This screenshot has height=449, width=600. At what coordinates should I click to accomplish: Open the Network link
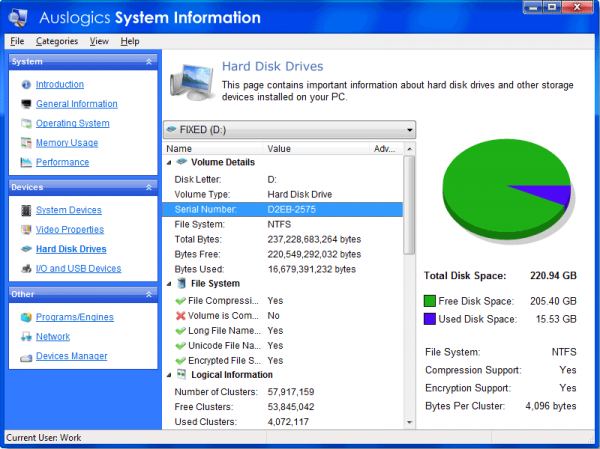click(53, 337)
